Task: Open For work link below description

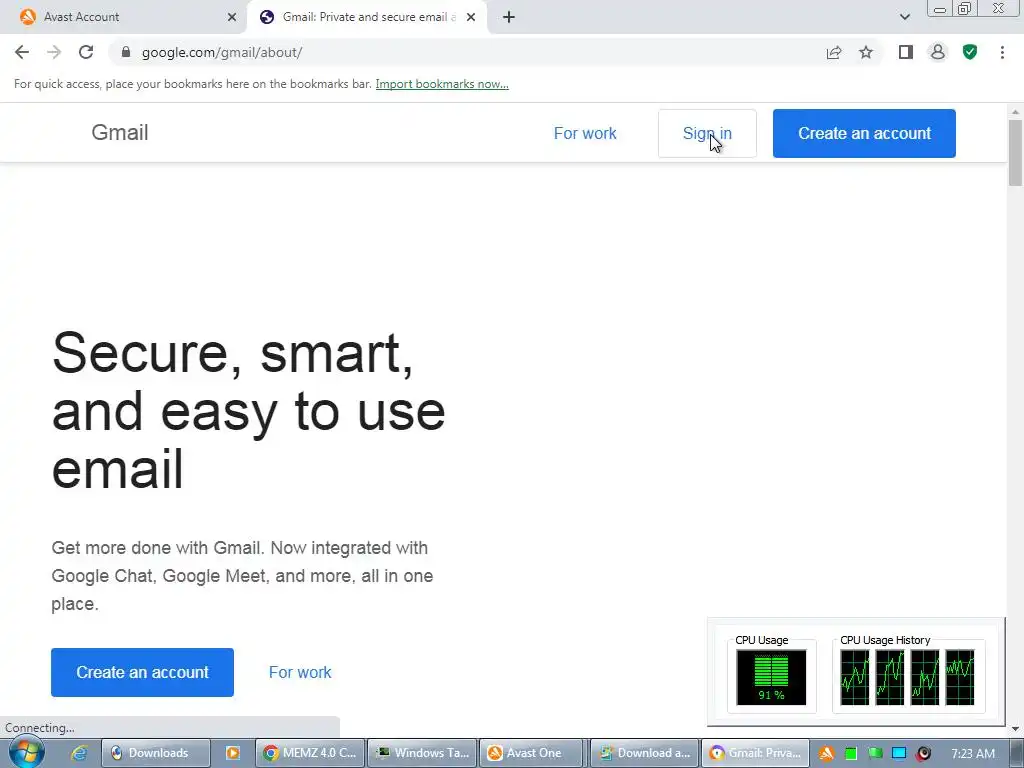Action: pos(300,672)
